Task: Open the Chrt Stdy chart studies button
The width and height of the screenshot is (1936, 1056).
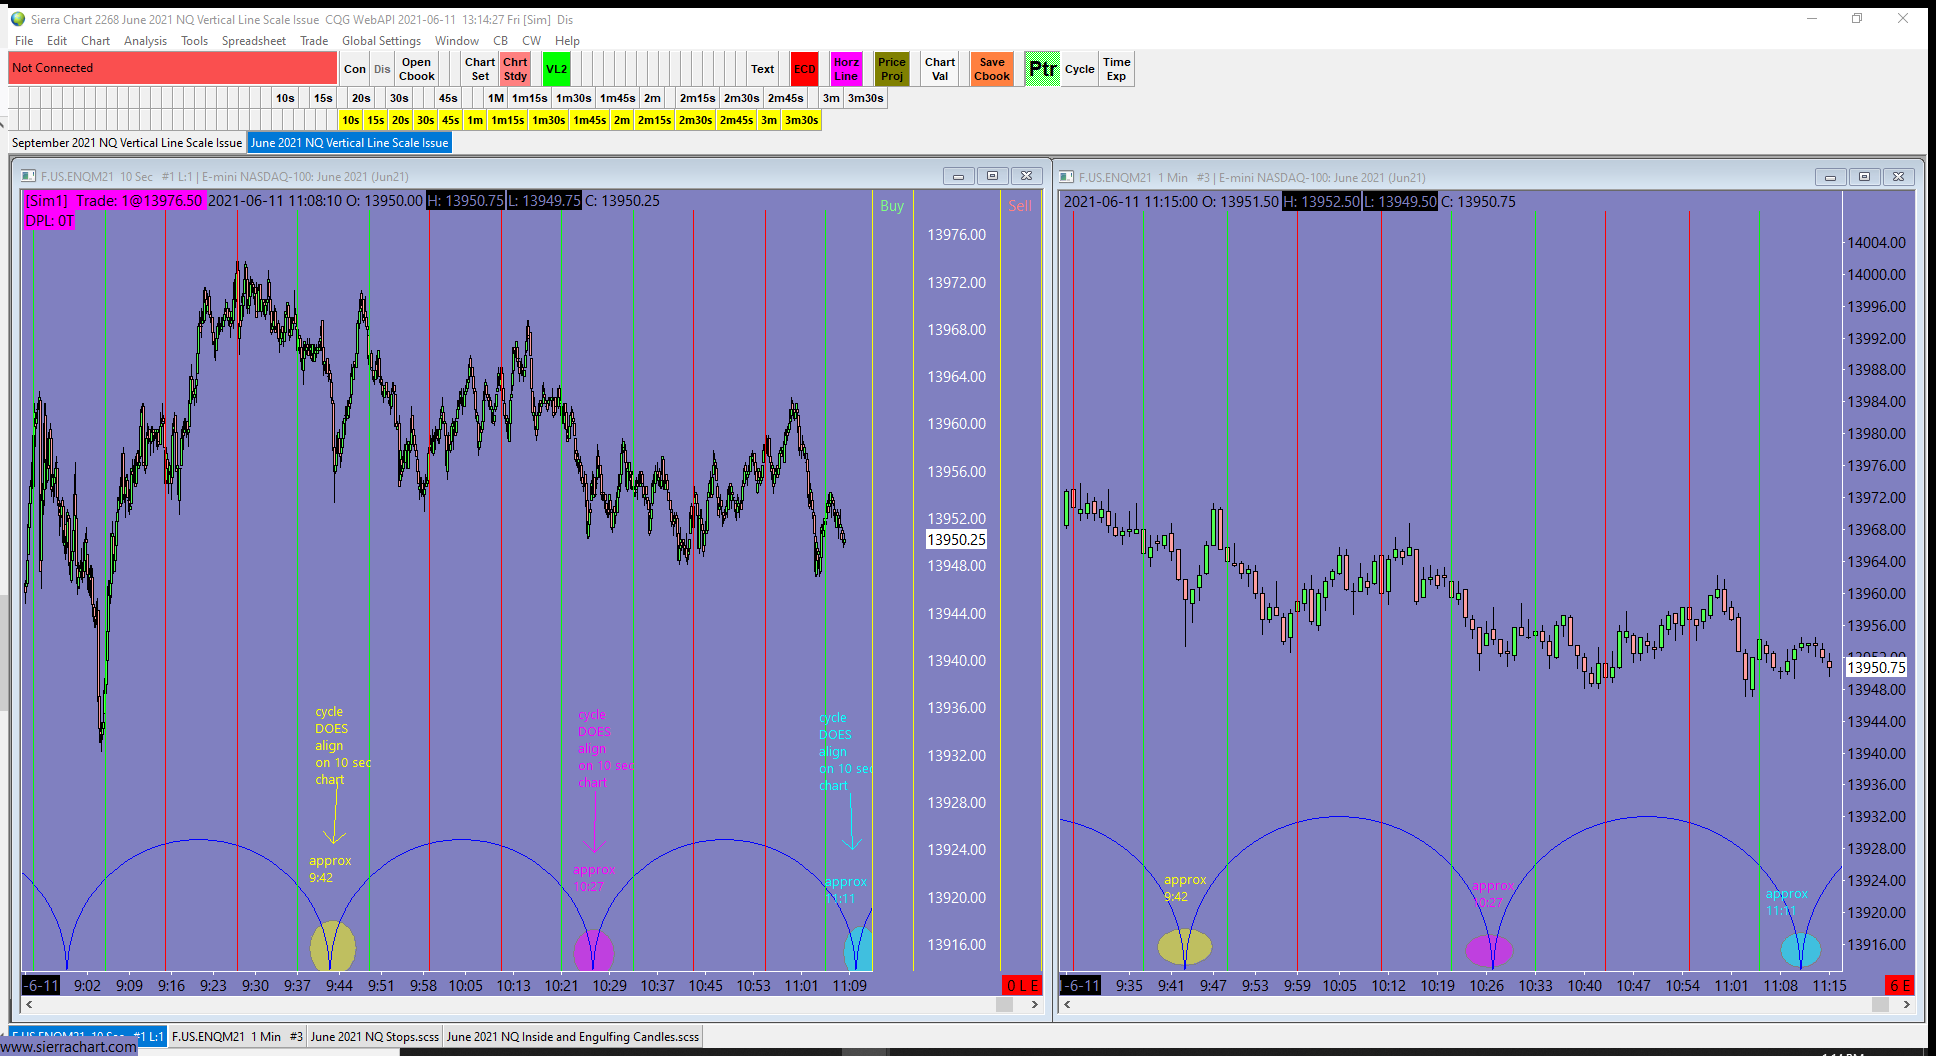Action: click(x=515, y=69)
